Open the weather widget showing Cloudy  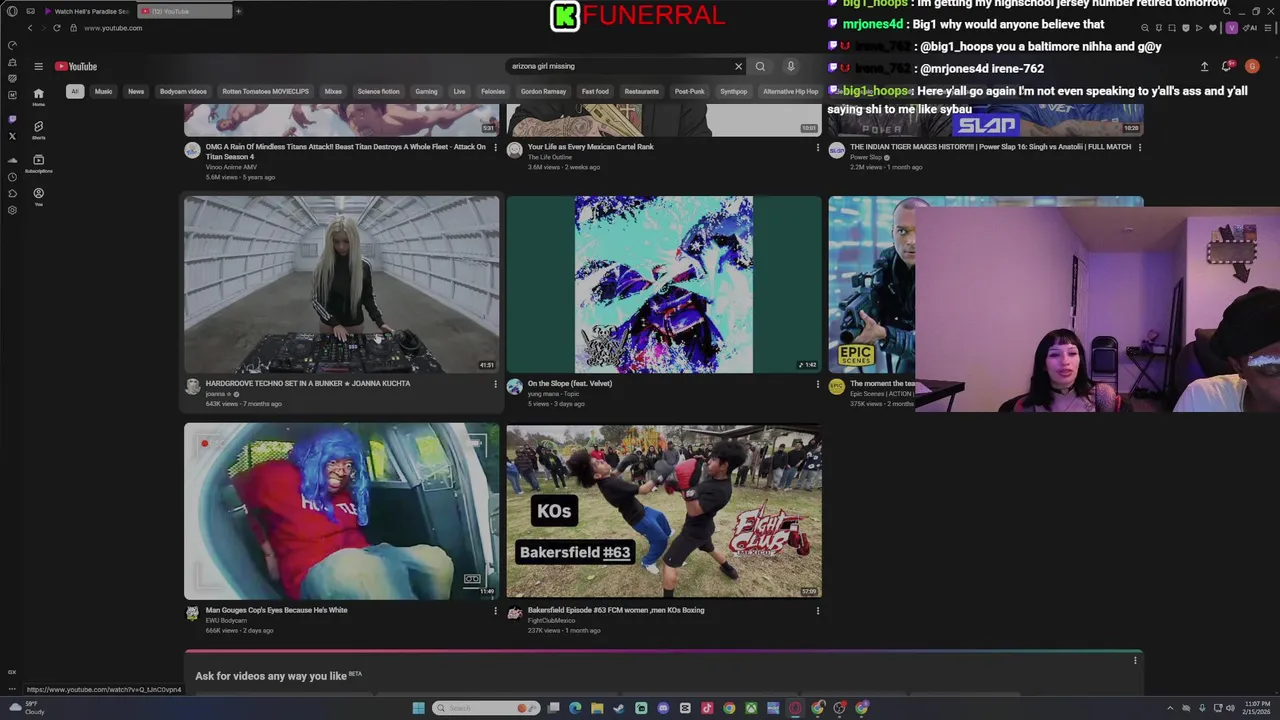(28, 708)
